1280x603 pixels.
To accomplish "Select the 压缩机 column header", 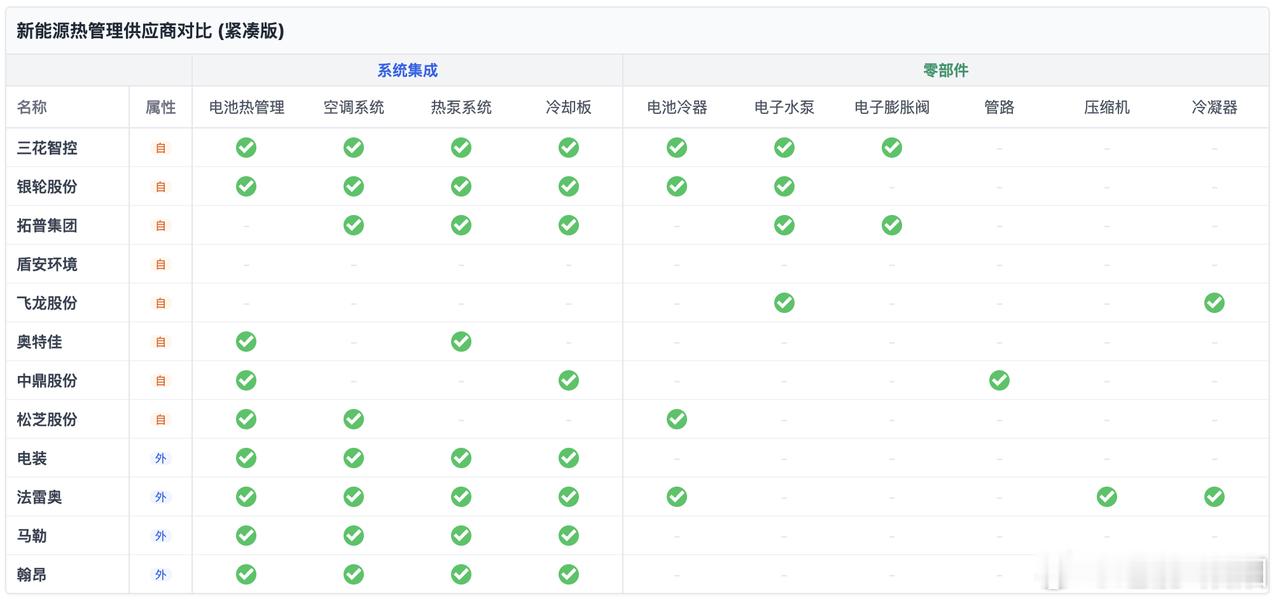I will (x=1107, y=107).
